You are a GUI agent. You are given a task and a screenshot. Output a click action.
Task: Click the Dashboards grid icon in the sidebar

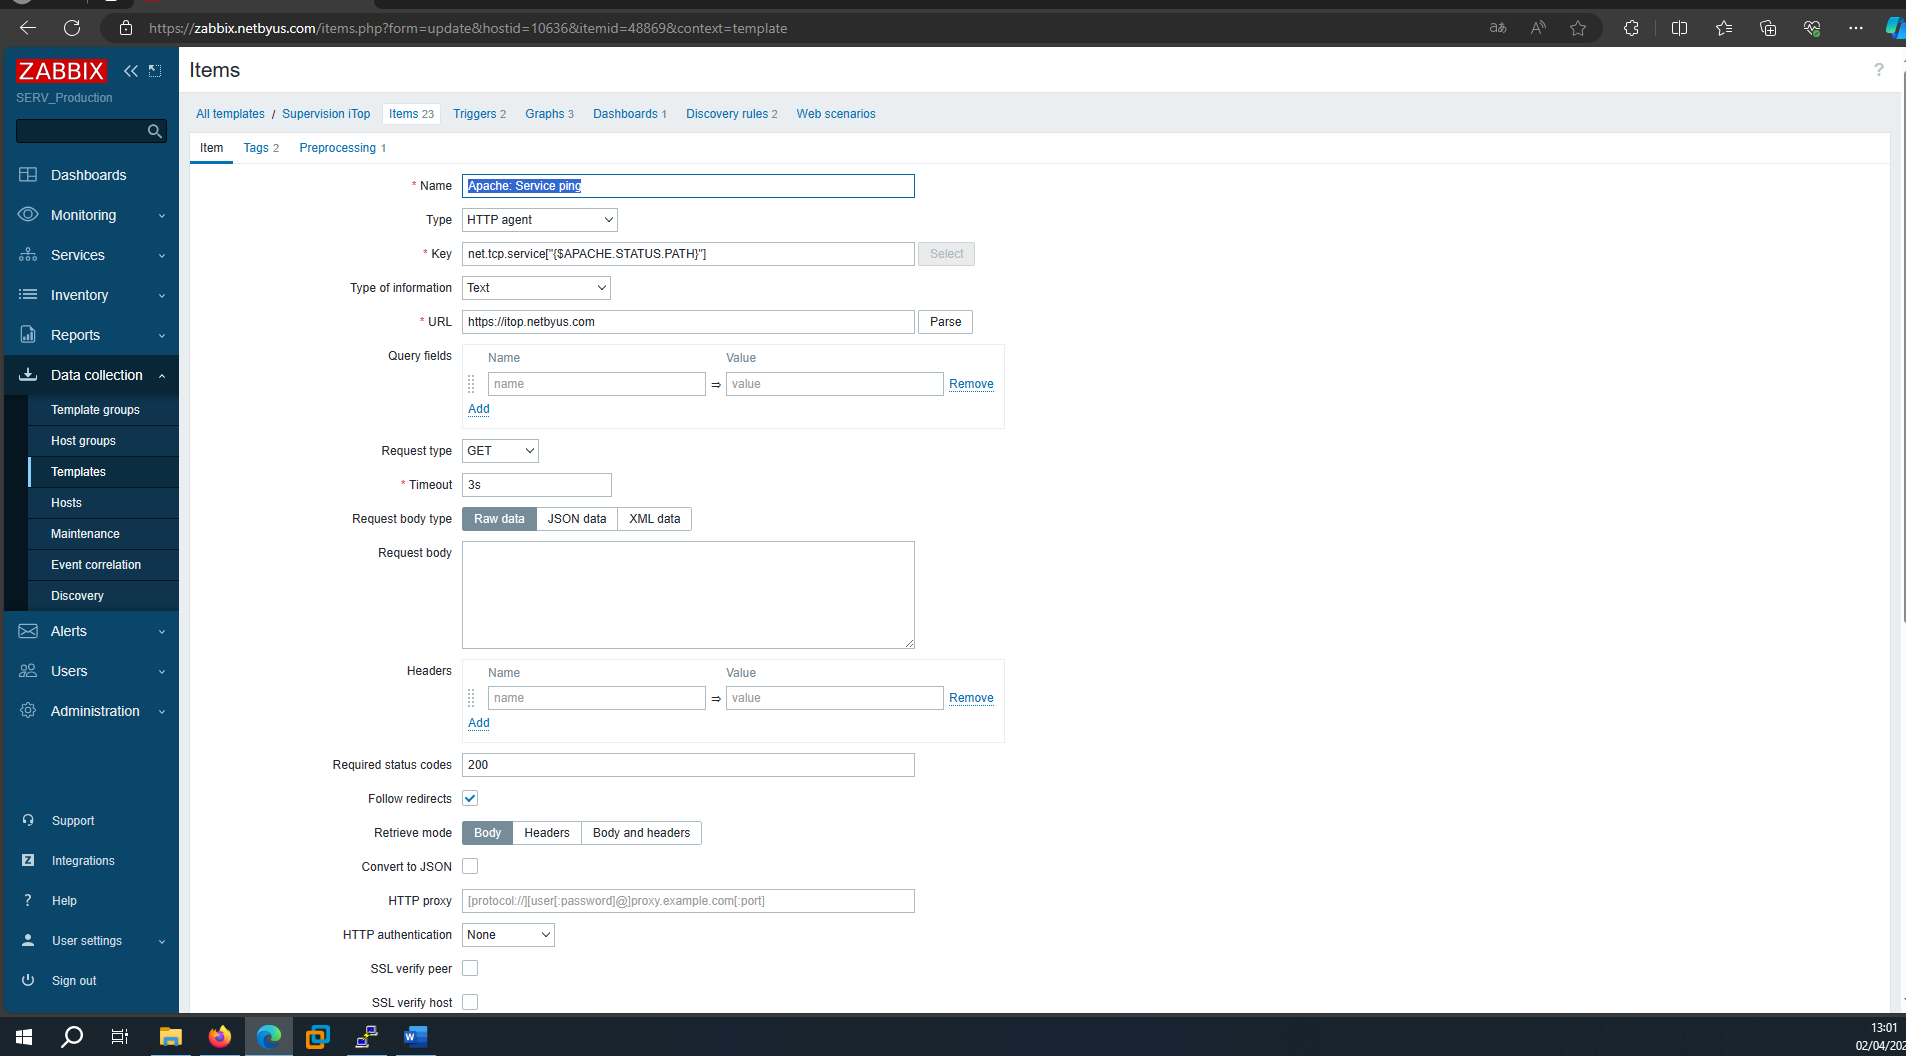coord(28,175)
